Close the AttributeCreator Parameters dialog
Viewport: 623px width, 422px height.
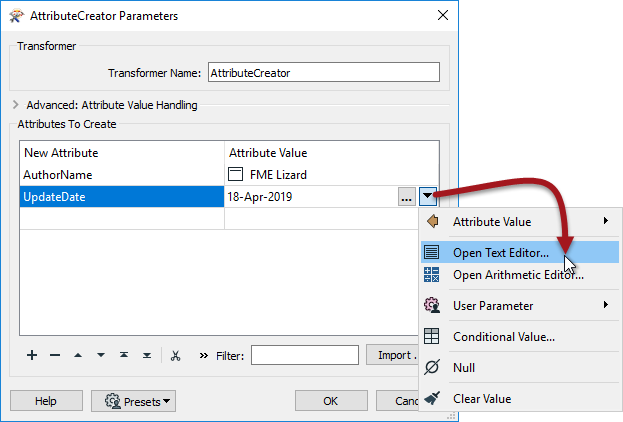click(x=443, y=15)
